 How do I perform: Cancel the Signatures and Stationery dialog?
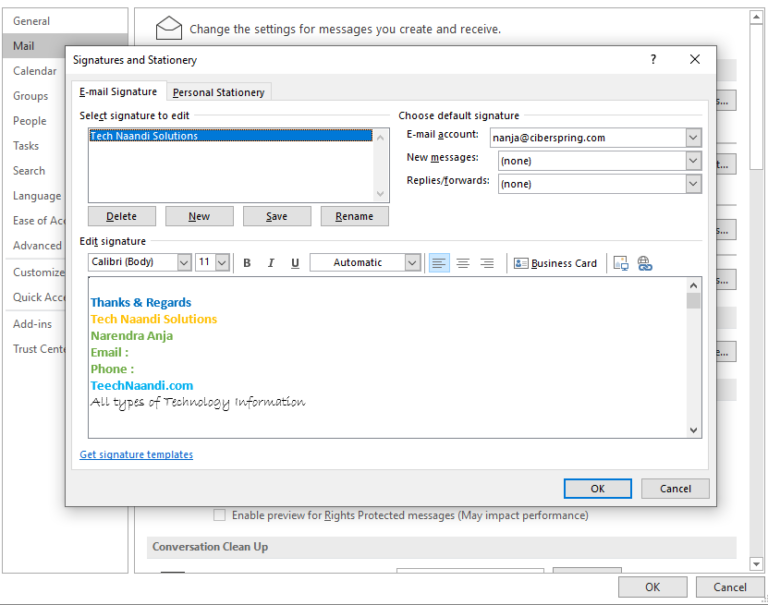(675, 488)
